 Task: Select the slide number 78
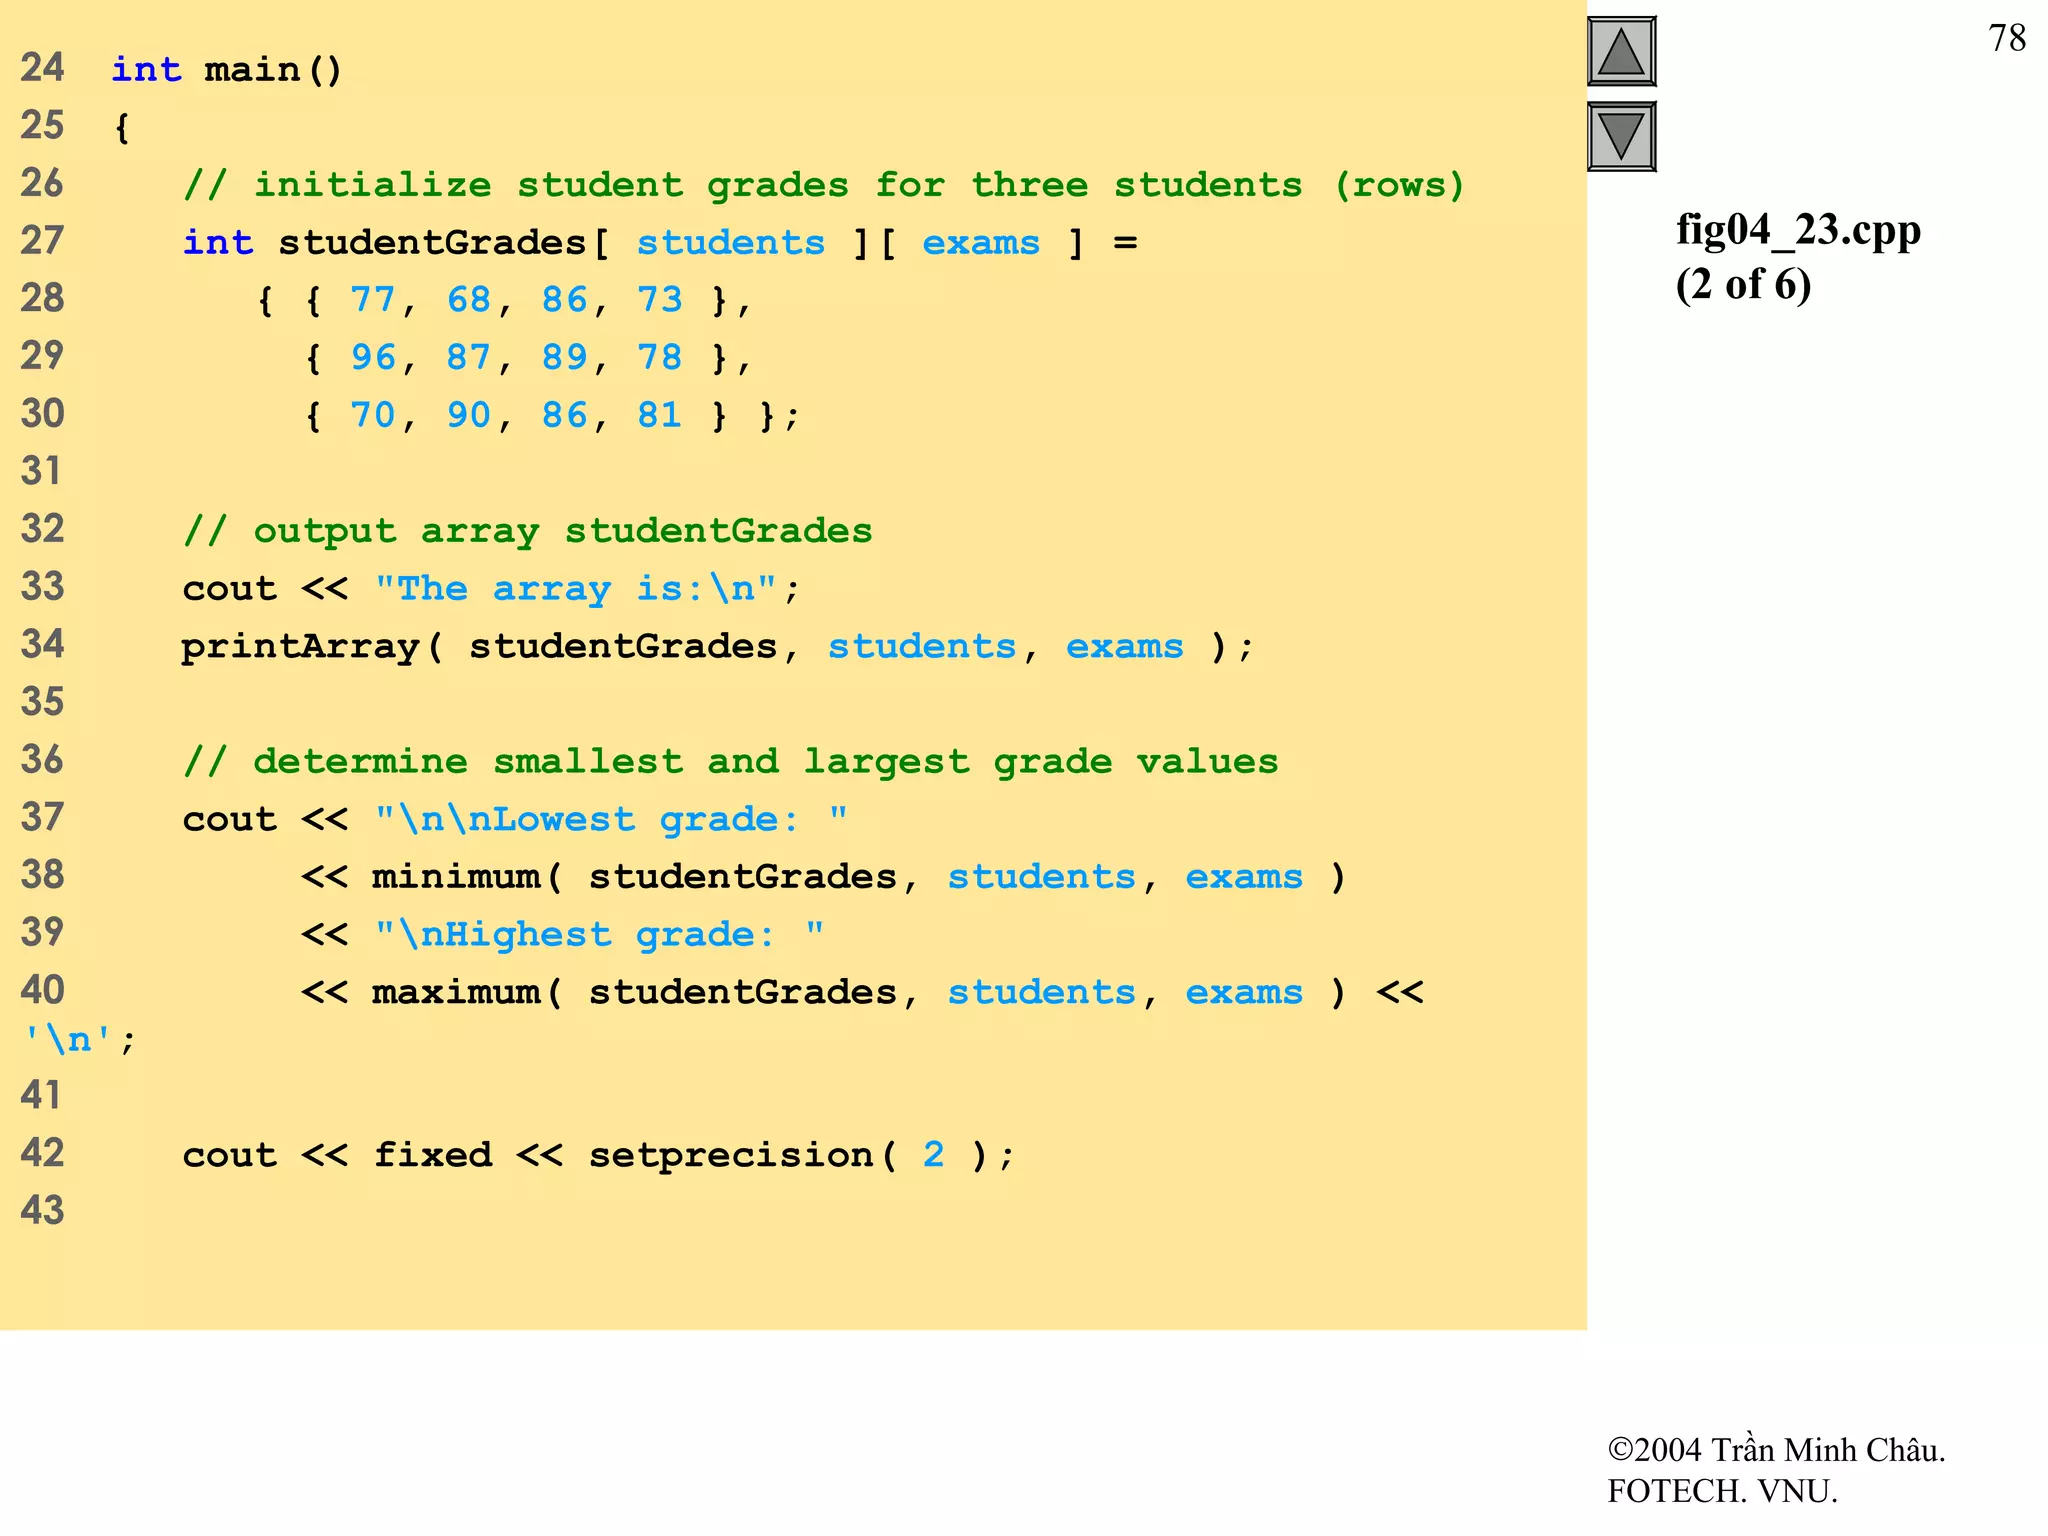tap(2007, 38)
